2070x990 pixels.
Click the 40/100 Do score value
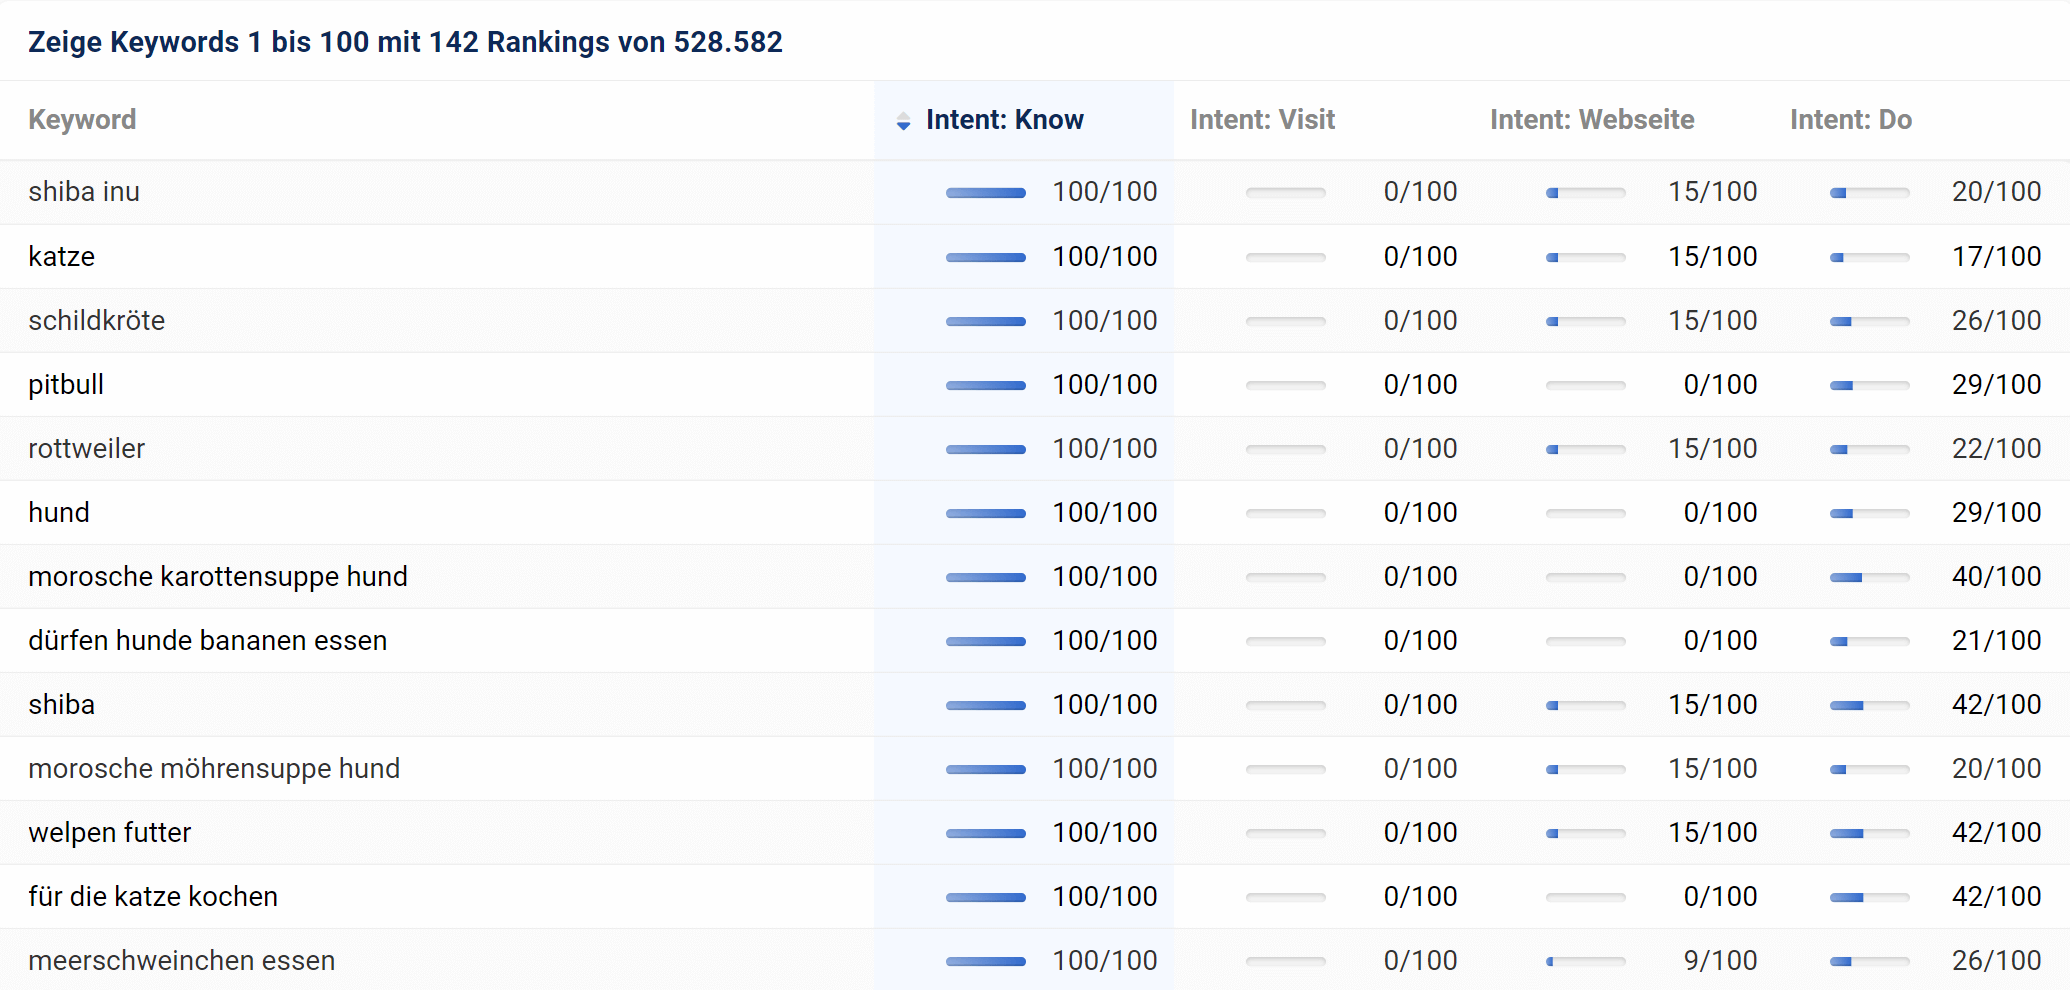[1996, 576]
